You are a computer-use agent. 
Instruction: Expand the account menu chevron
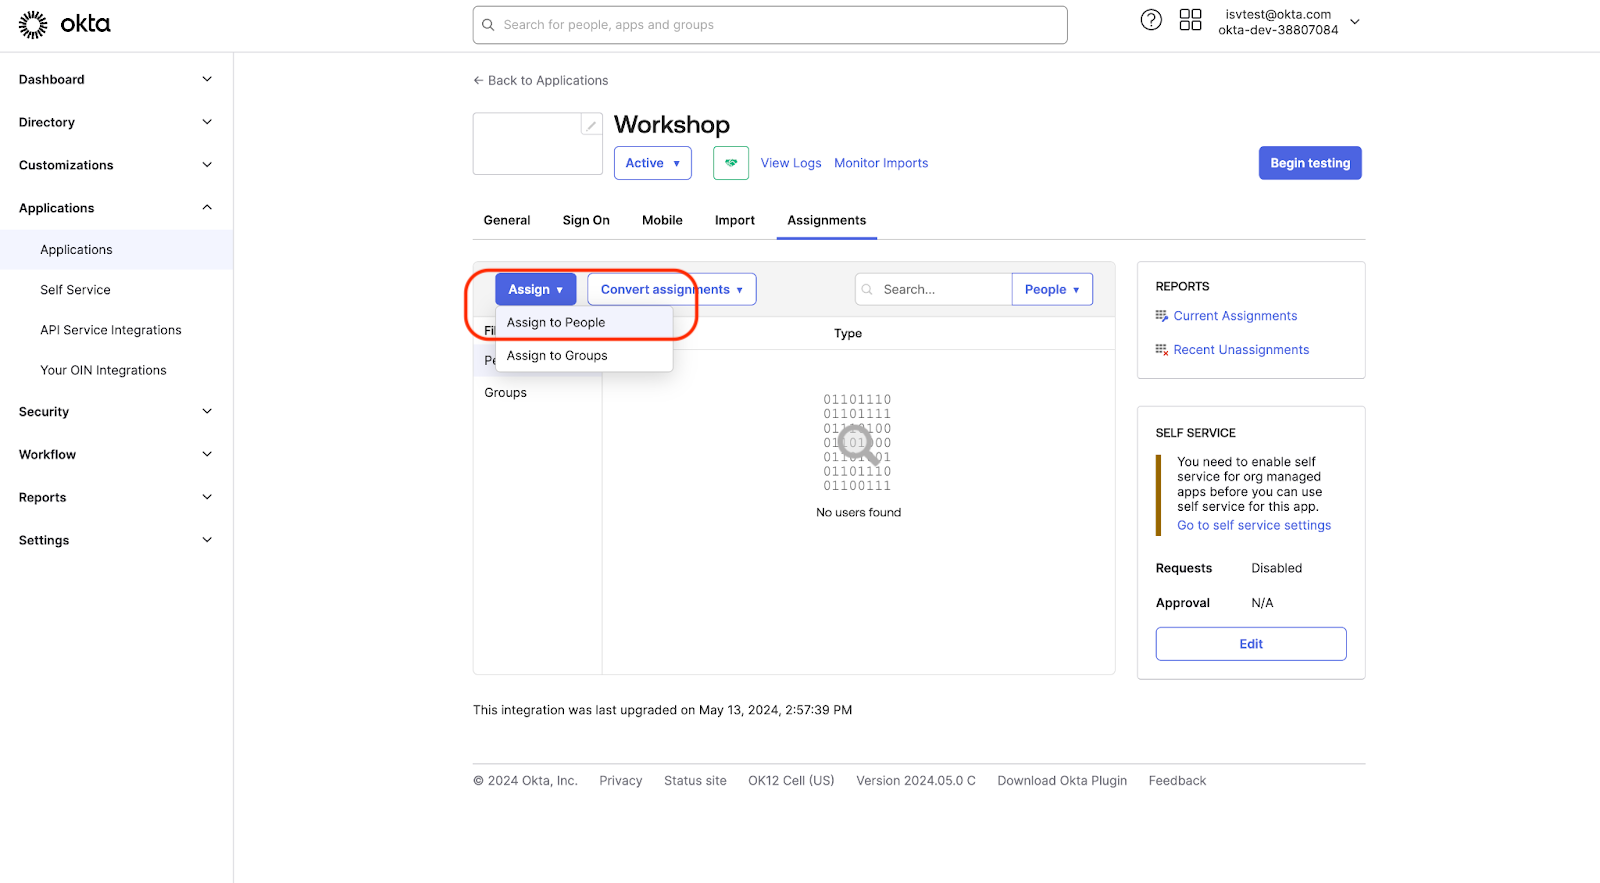pyautogui.click(x=1355, y=22)
